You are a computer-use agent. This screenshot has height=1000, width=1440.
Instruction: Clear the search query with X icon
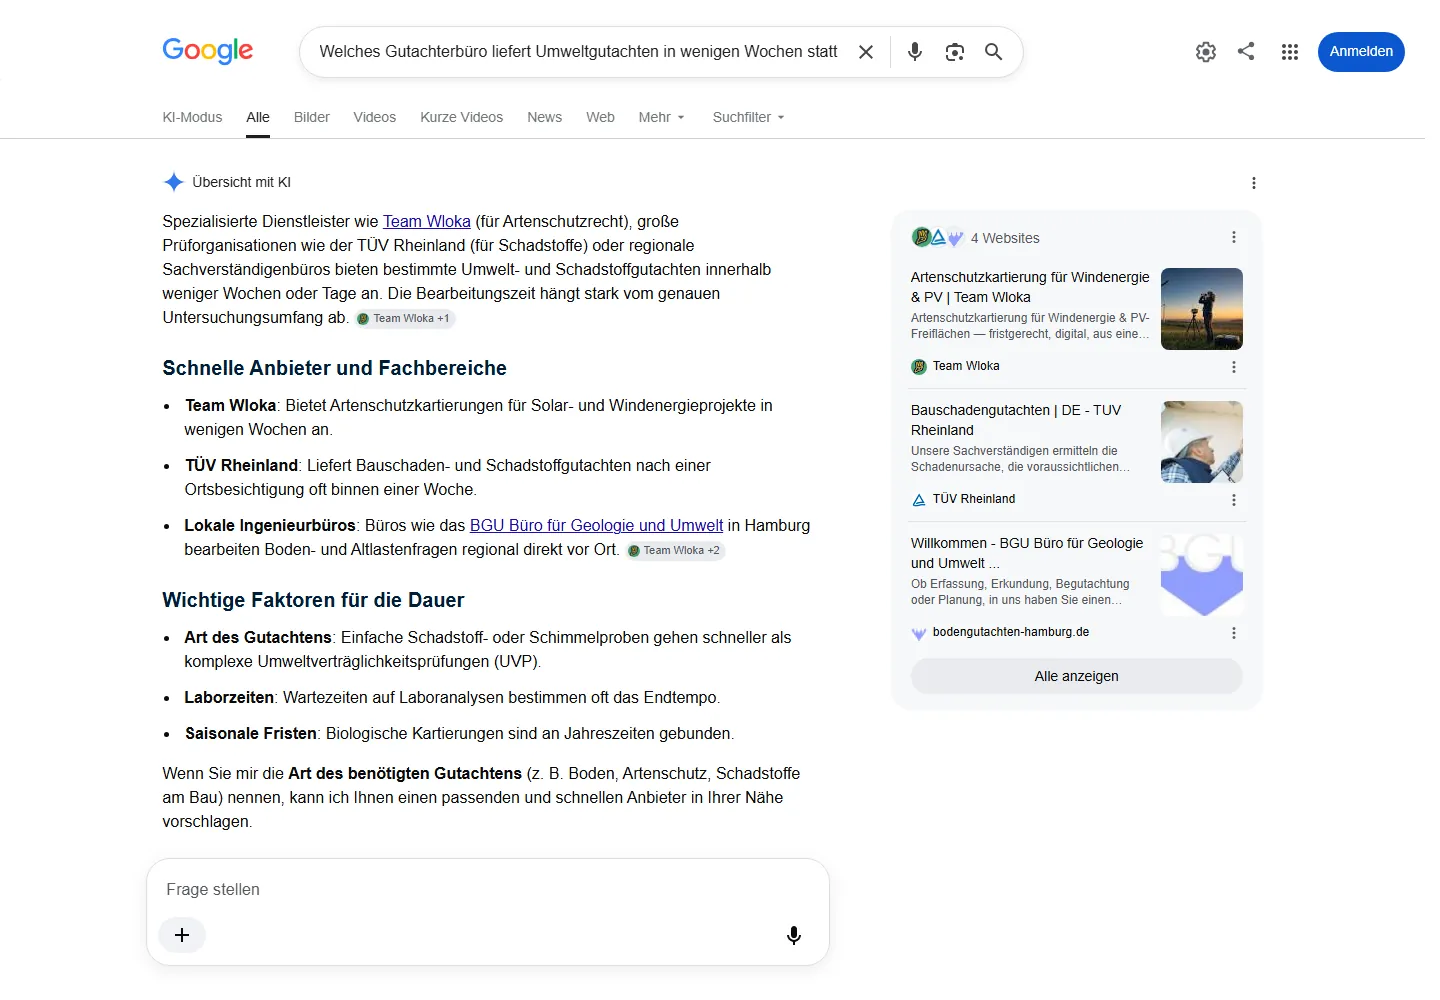(866, 52)
